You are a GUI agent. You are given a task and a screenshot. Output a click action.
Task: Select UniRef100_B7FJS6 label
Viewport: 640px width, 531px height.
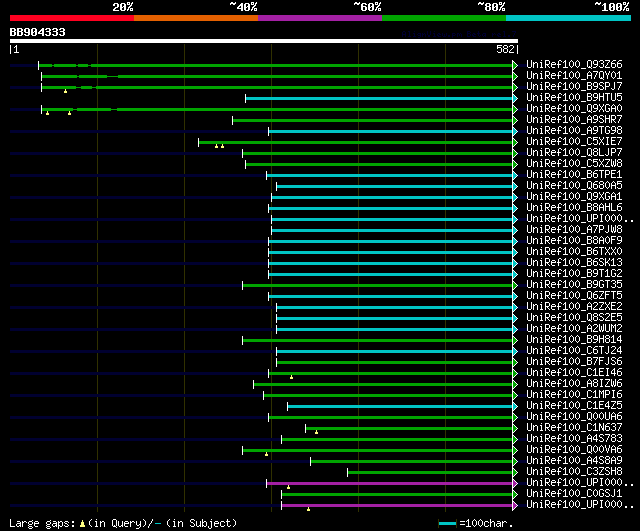coord(574,362)
